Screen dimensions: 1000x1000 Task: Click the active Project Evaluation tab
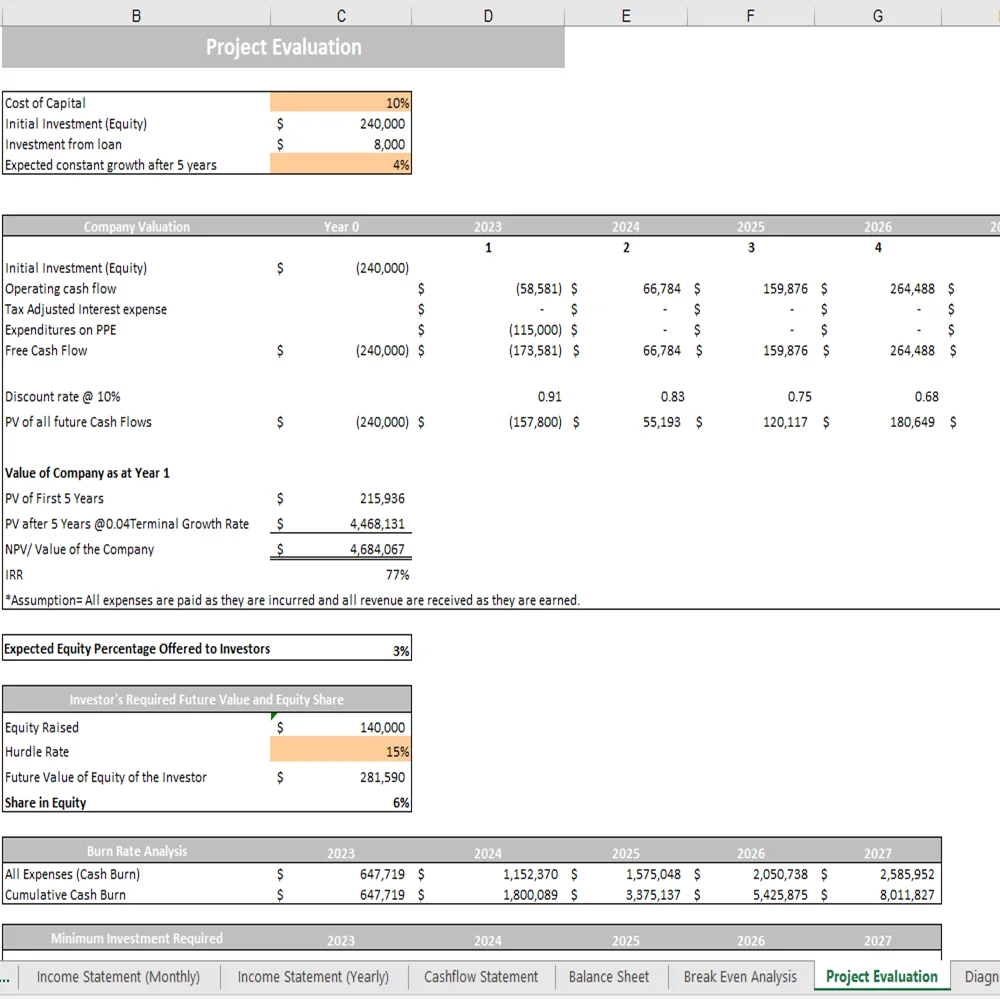pyautogui.click(x=881, y=976)
